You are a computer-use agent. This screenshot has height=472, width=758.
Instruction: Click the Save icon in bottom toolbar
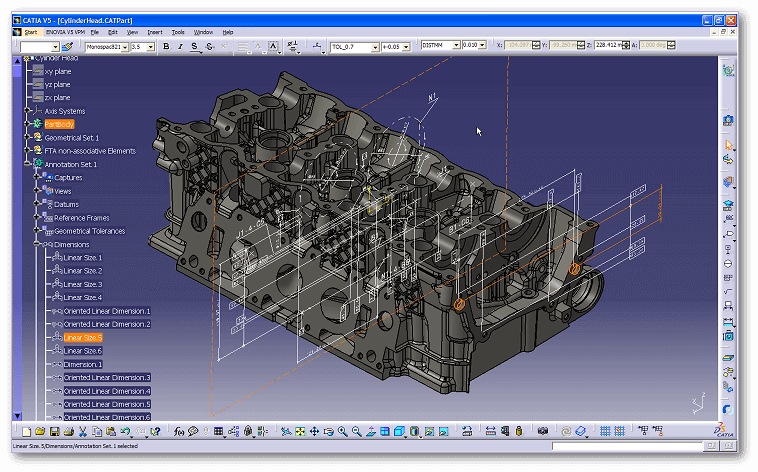(54, 431)
